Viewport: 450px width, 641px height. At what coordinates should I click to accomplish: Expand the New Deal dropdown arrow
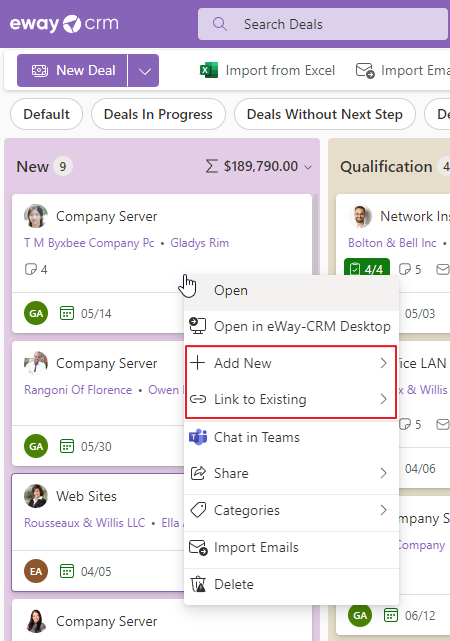click(x=144, y=71)
